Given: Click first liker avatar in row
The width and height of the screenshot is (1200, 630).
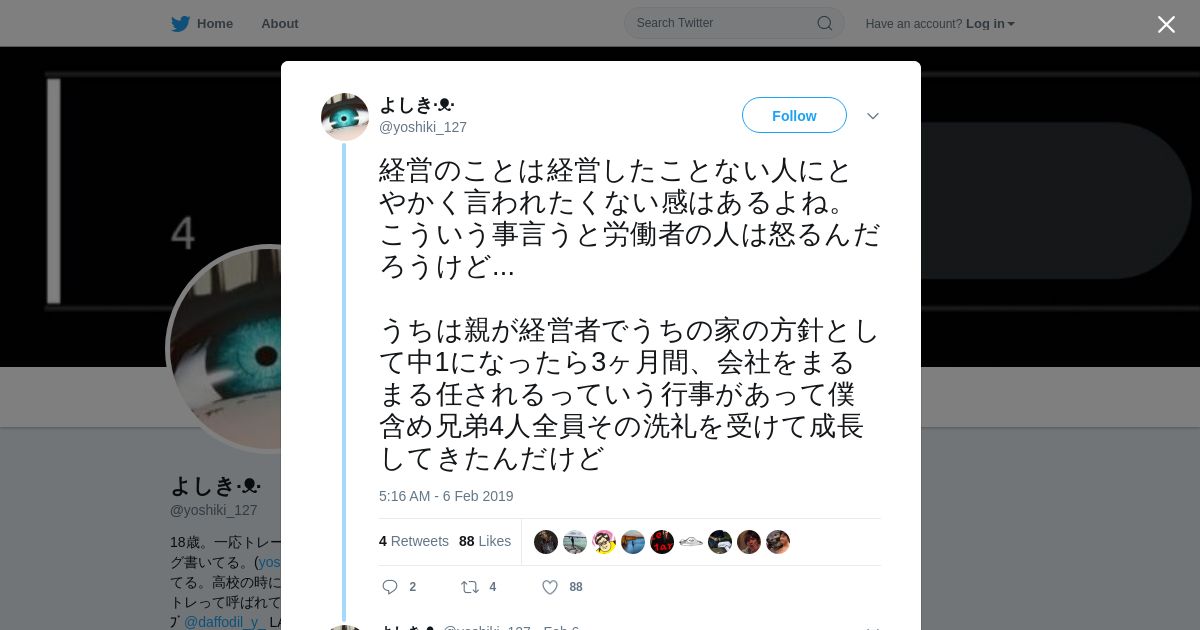Looking at the screenshot, I should (546, 542).
